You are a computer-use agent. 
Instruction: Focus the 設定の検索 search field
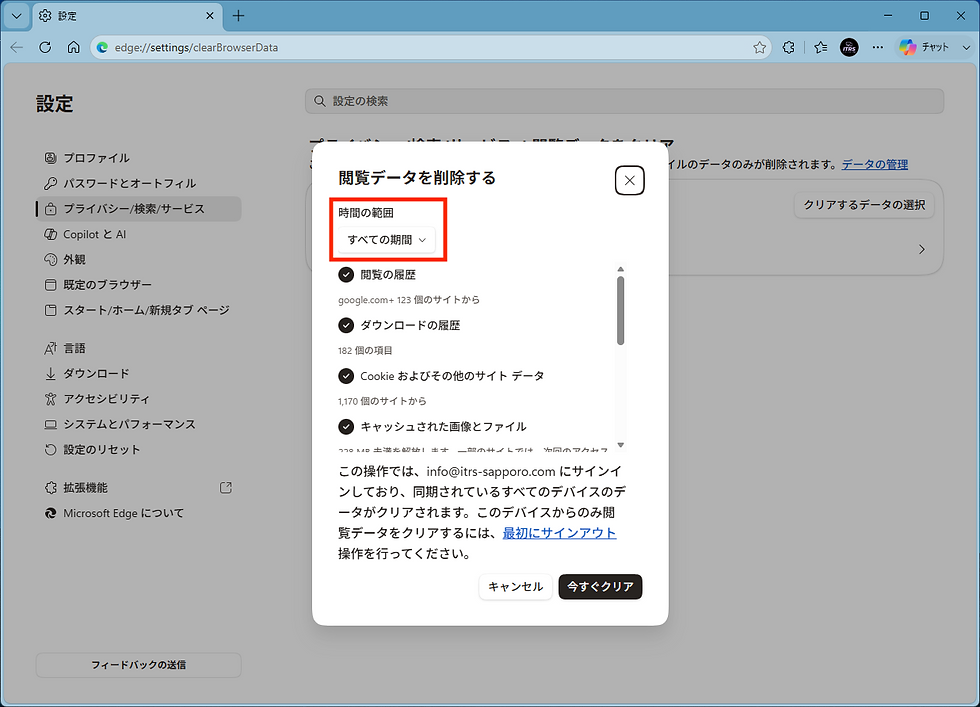pos(624,101)
